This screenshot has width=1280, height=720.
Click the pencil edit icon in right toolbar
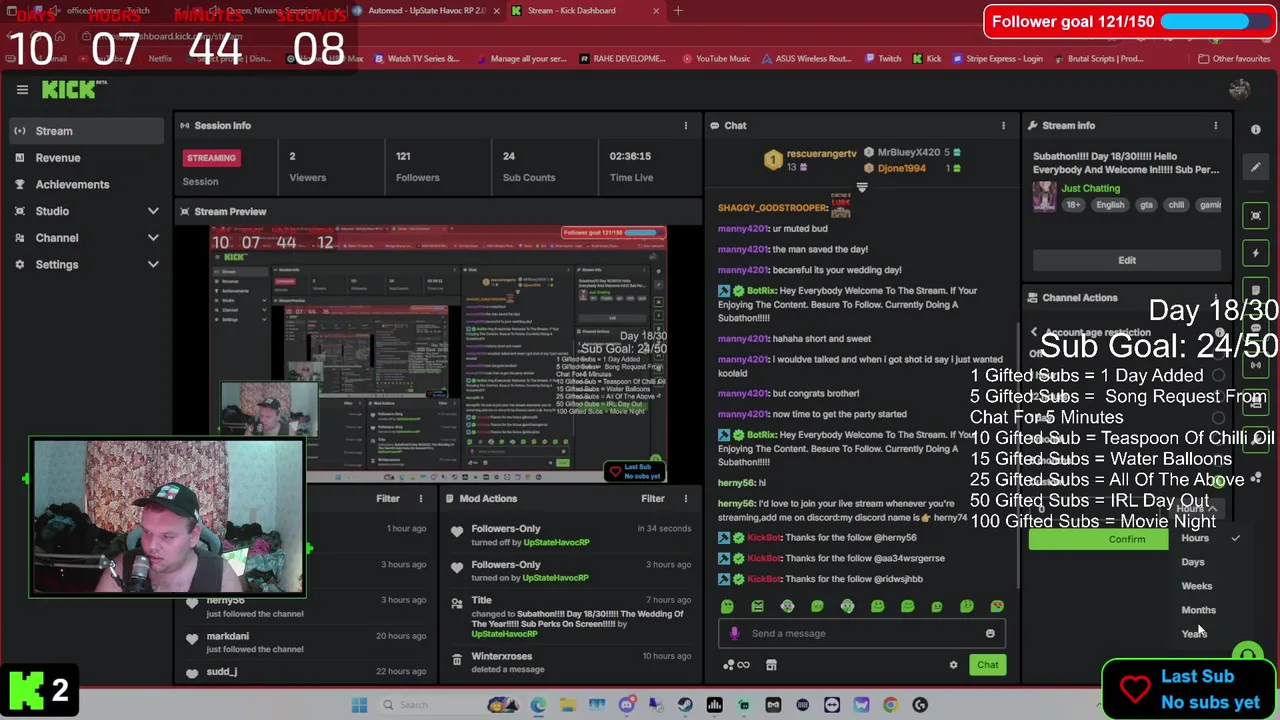coord(1256,167)
